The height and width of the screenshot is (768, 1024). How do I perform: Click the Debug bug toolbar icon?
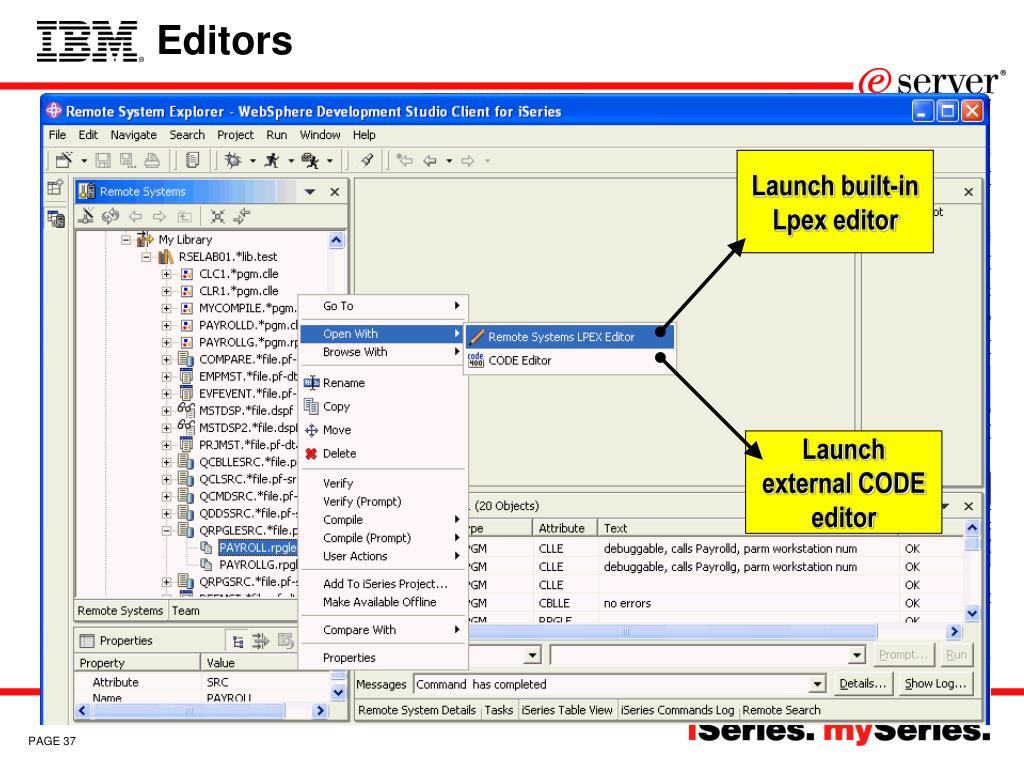coord(233,160)
